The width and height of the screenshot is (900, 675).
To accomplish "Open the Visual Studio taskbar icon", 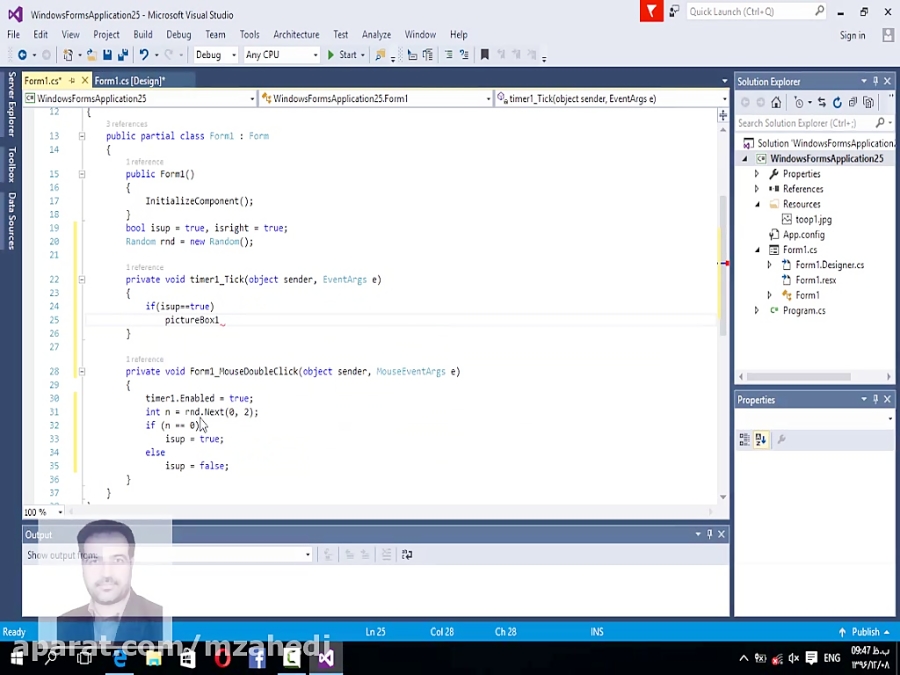I will (x=325, y=658).
